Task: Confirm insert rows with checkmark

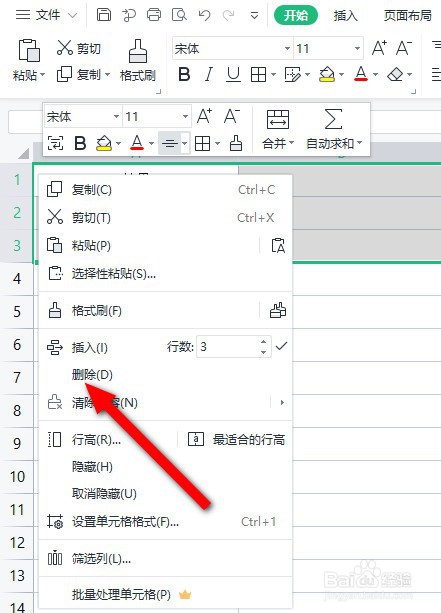Action: (x=281, y=346)
